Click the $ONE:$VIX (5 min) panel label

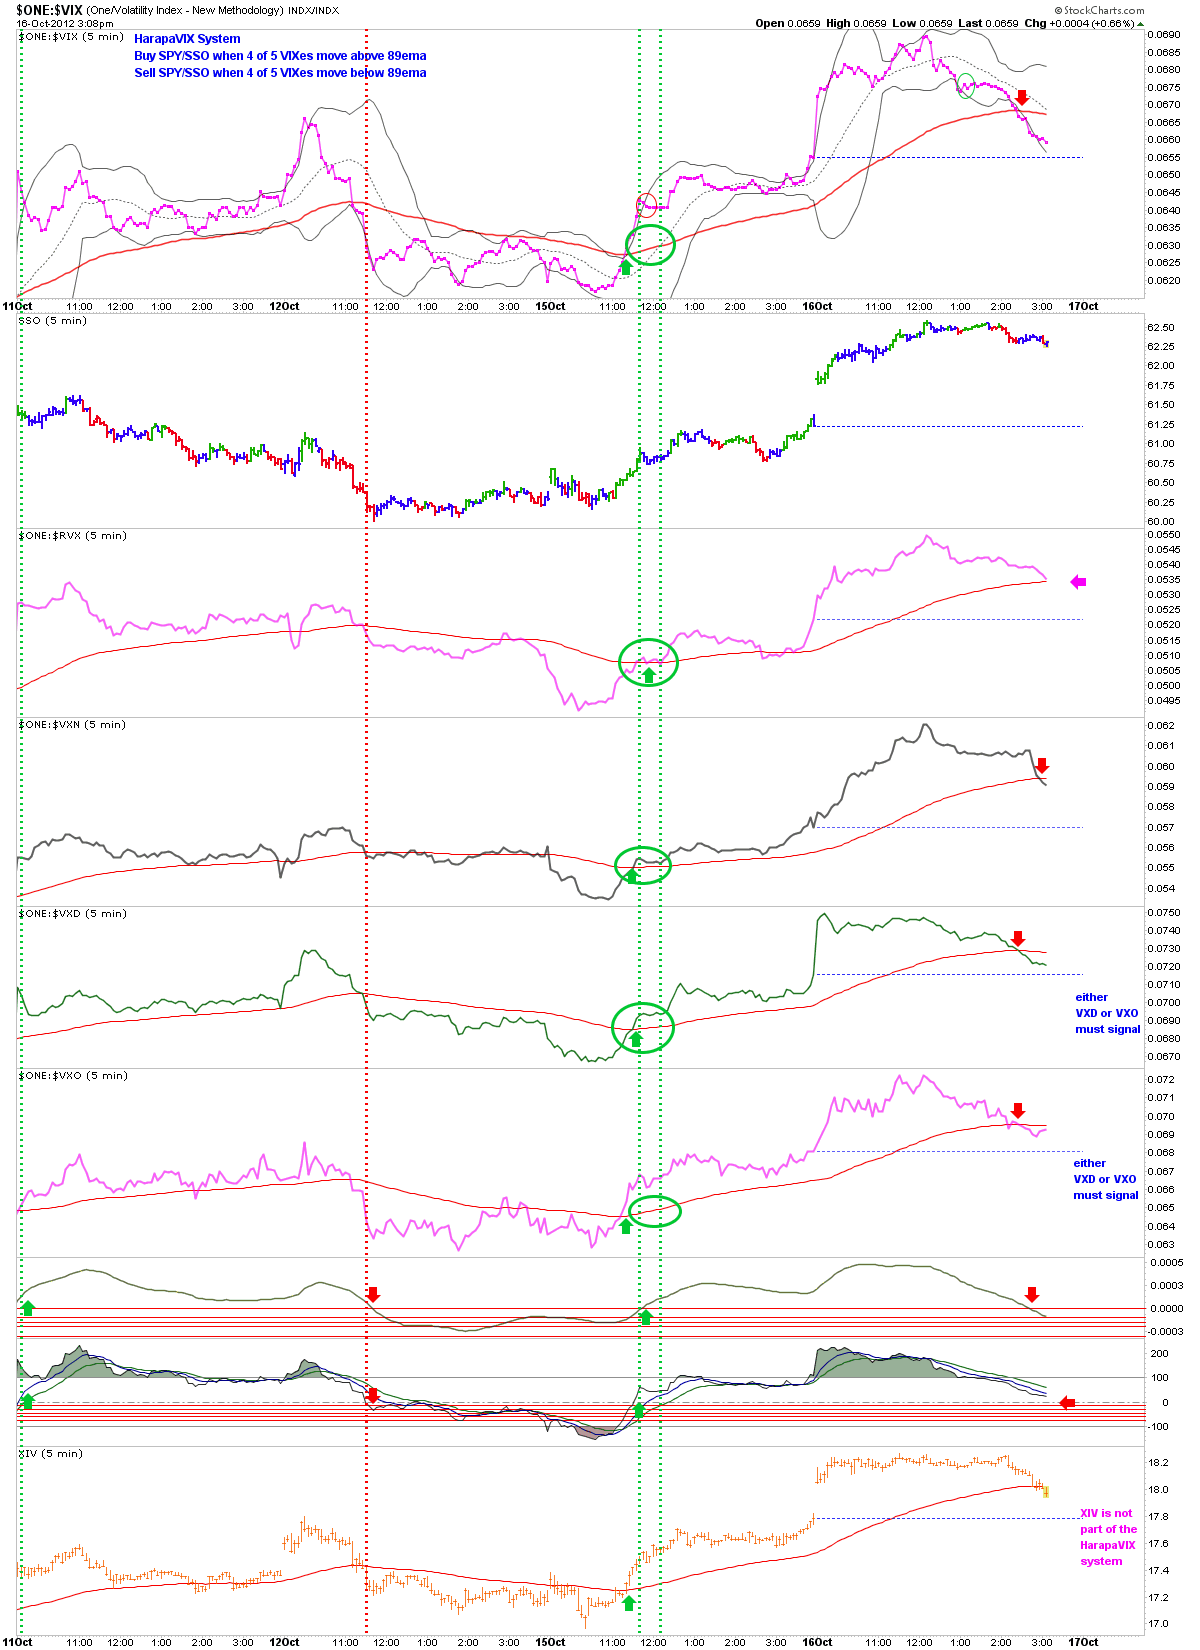pos(71,36)
